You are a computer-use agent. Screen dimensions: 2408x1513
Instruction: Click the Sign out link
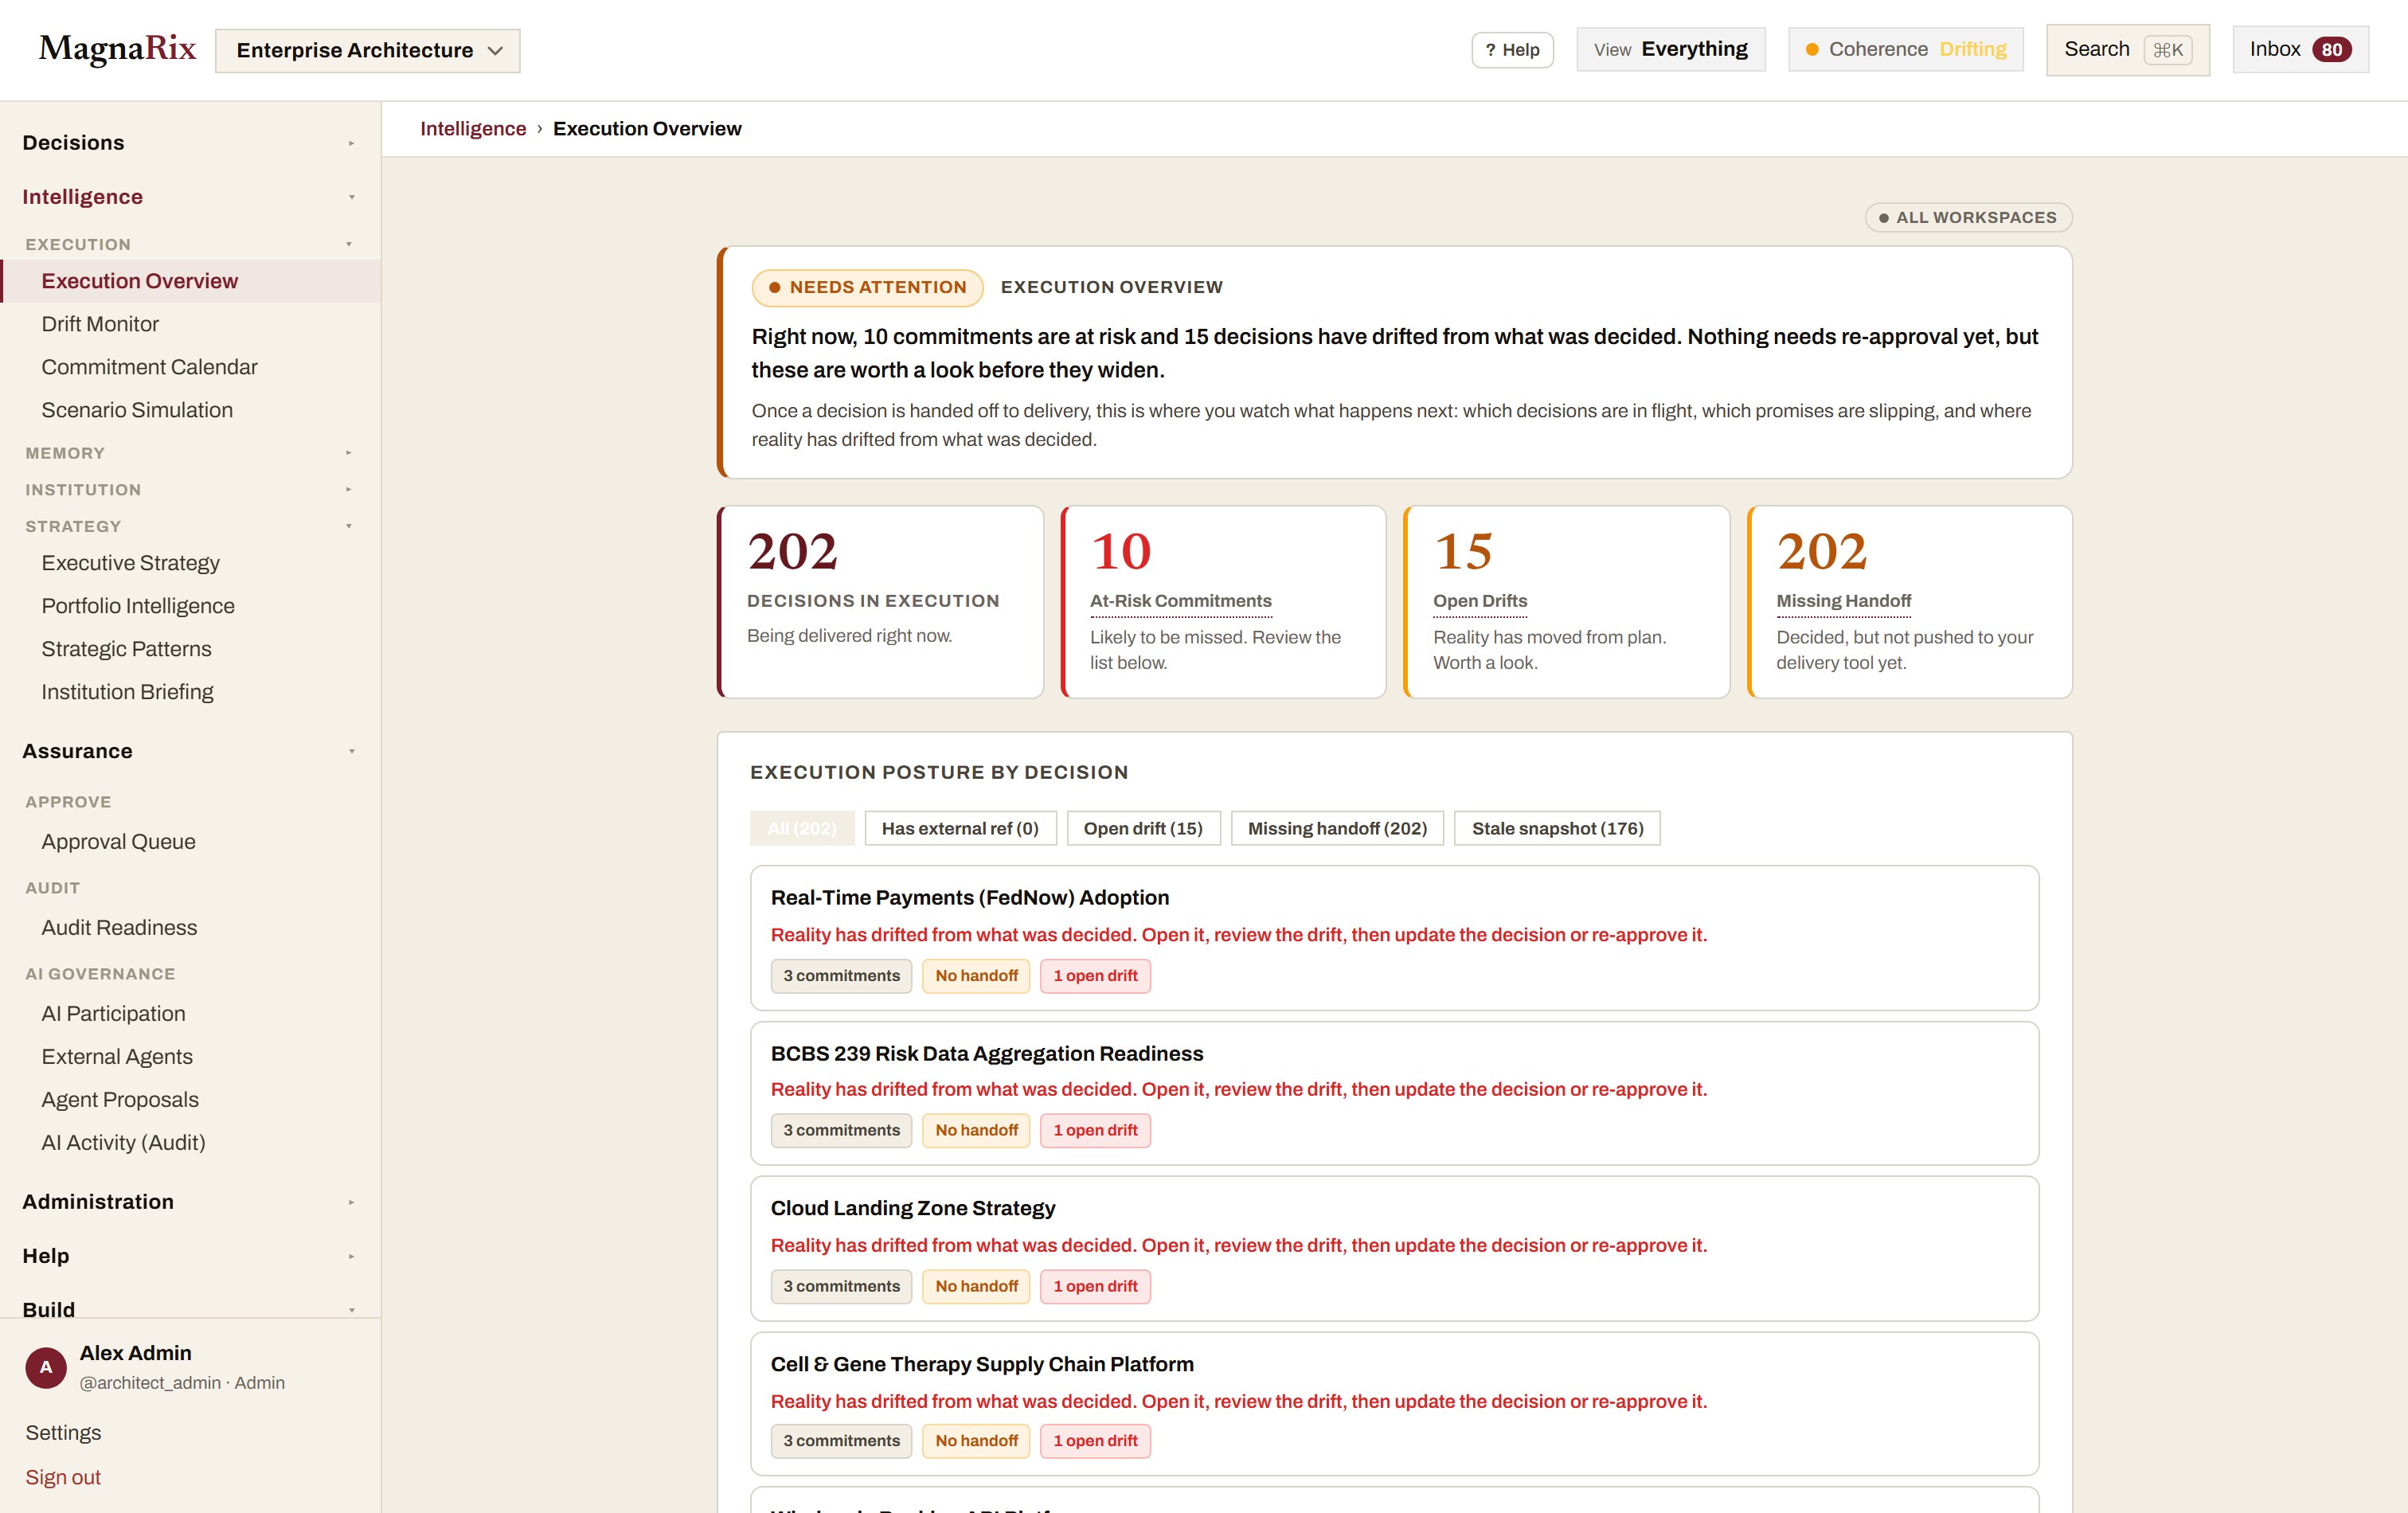click(63, 1477)
